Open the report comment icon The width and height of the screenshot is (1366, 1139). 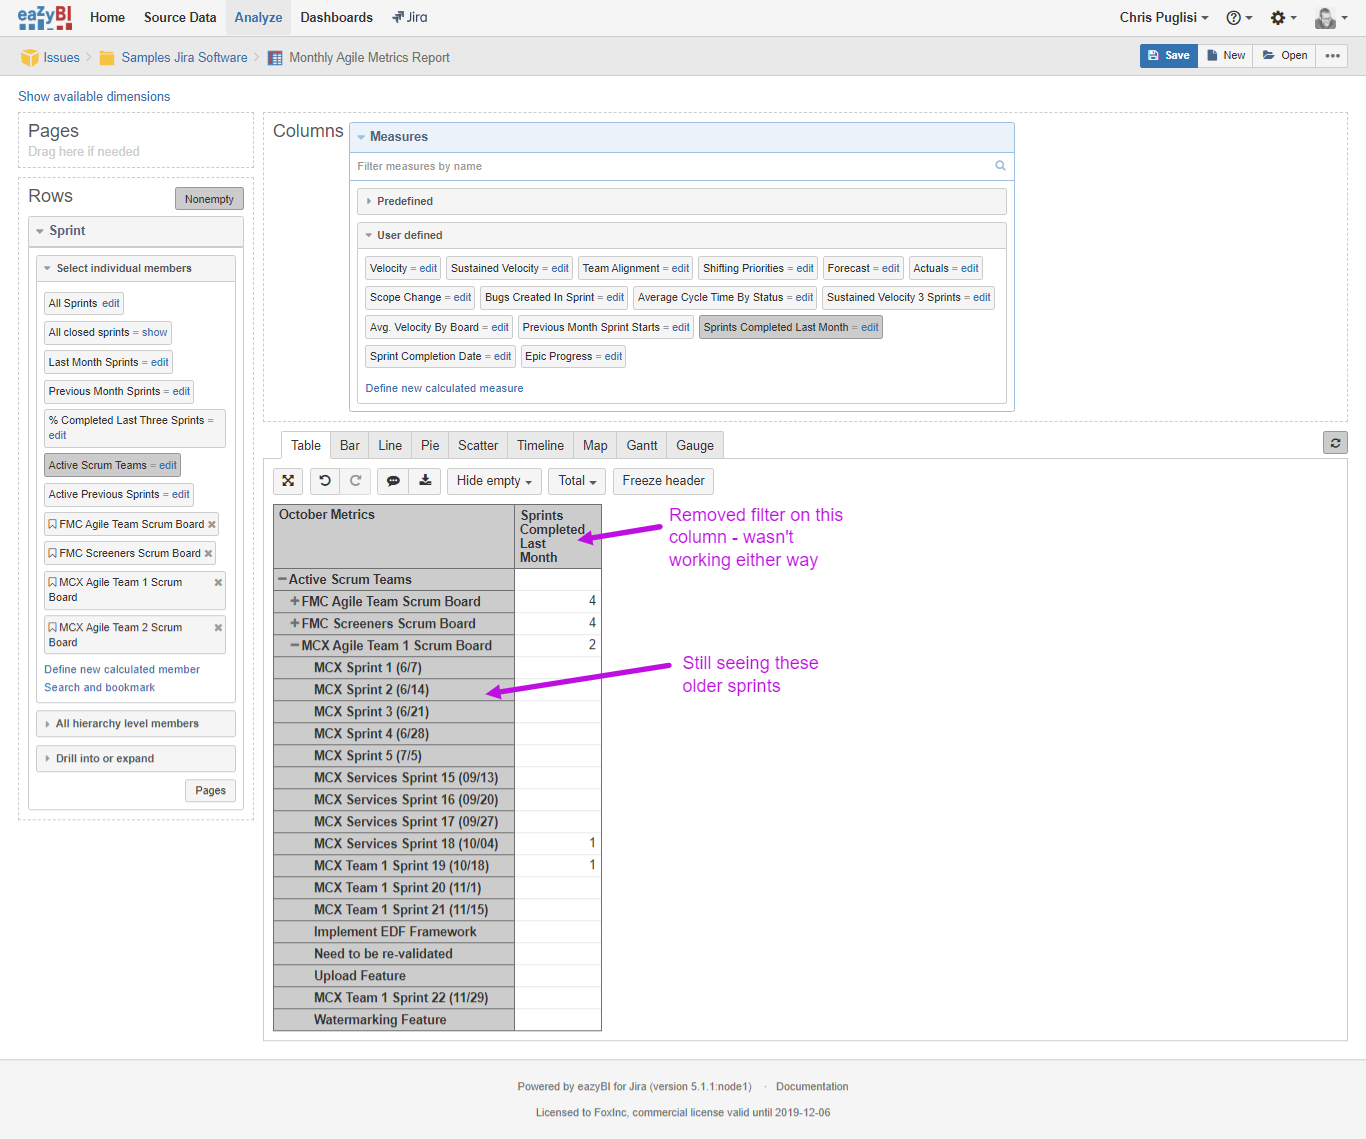click(393, 481)
